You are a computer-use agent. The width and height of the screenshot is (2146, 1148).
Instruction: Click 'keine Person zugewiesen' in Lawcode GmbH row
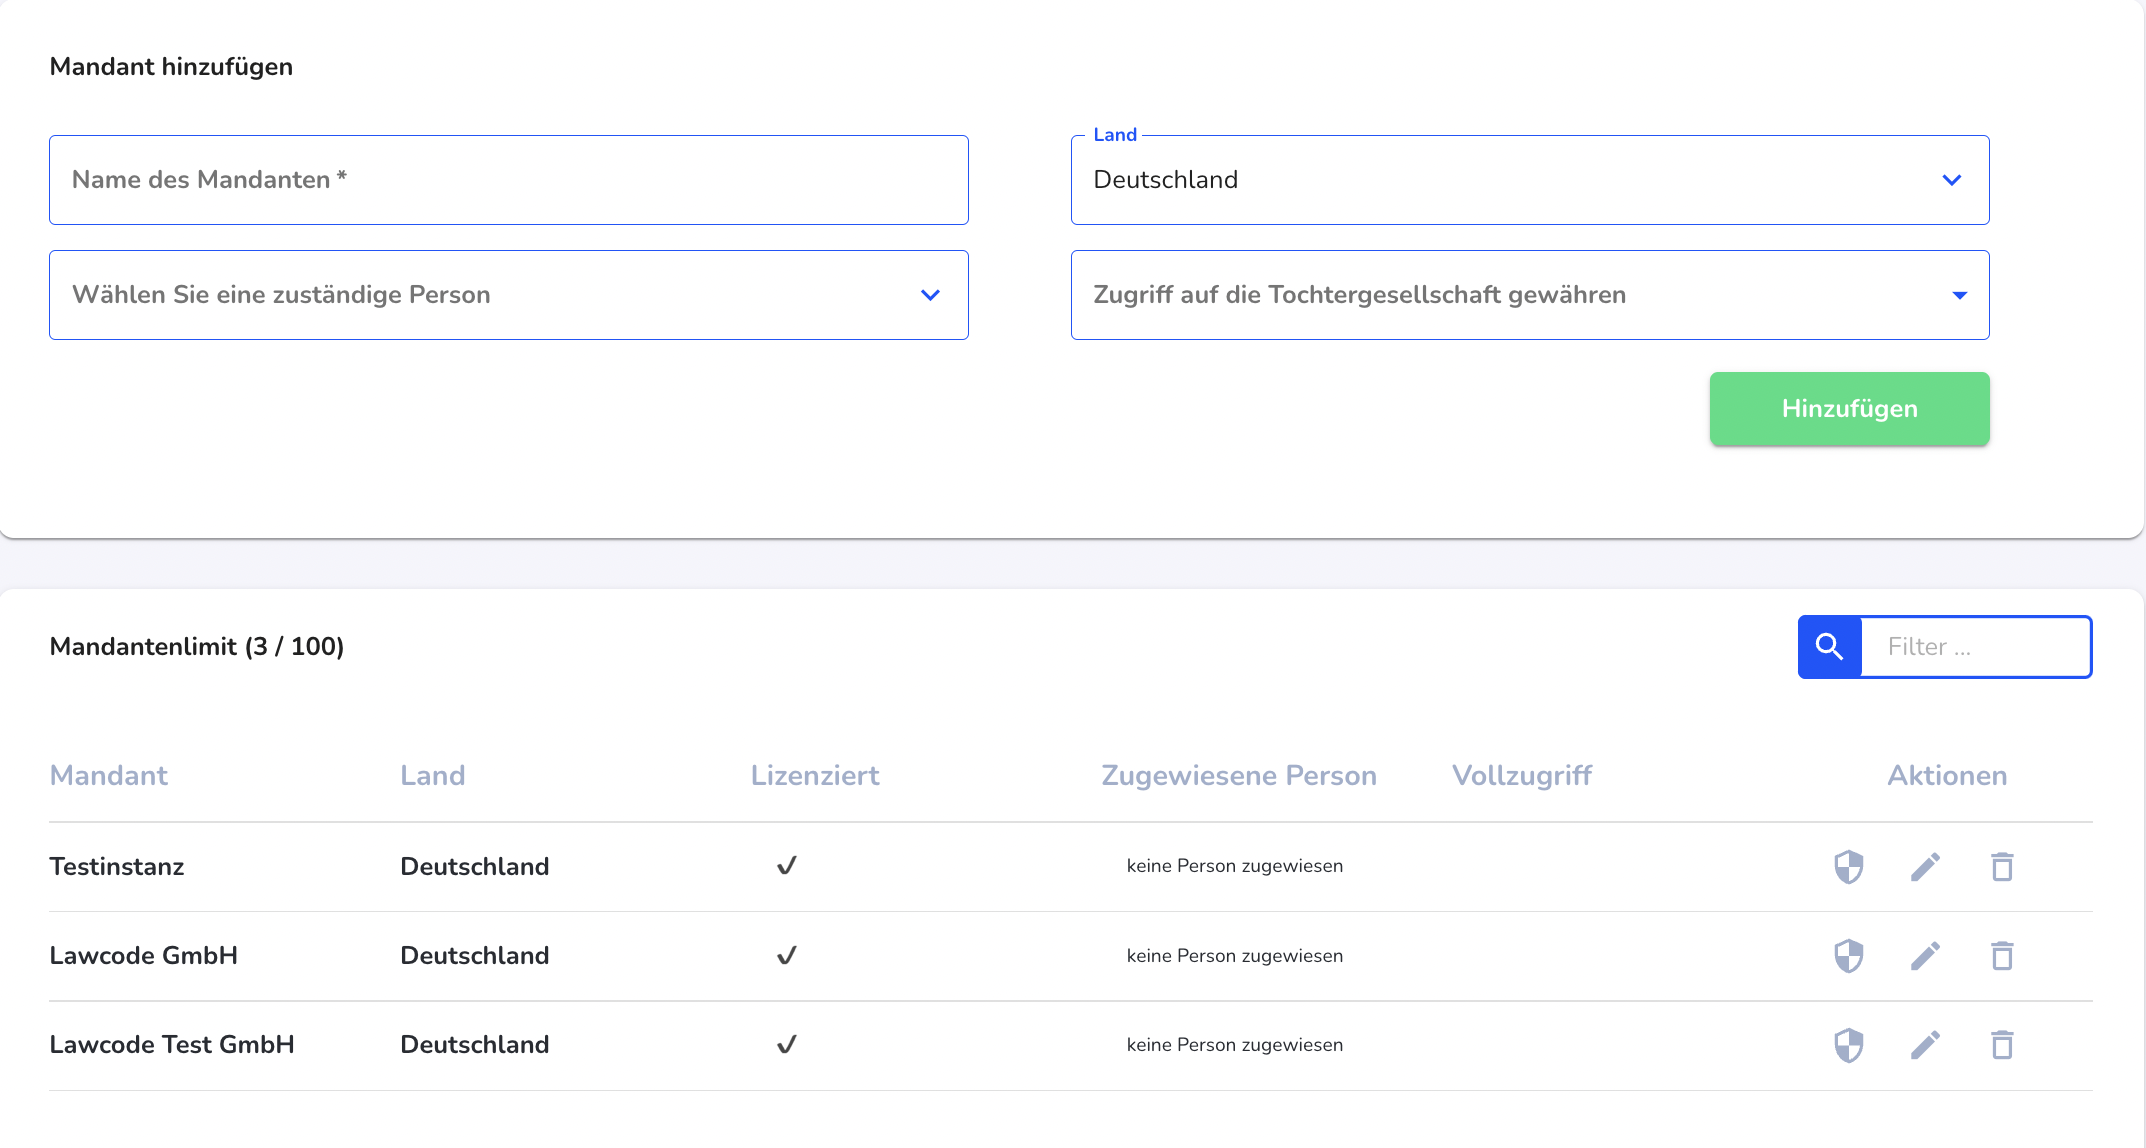pos(1235,956)
